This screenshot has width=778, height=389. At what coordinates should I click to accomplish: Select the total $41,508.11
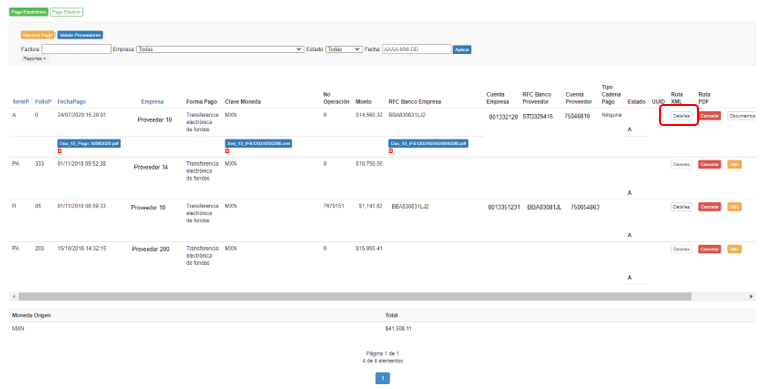point(399,328)
